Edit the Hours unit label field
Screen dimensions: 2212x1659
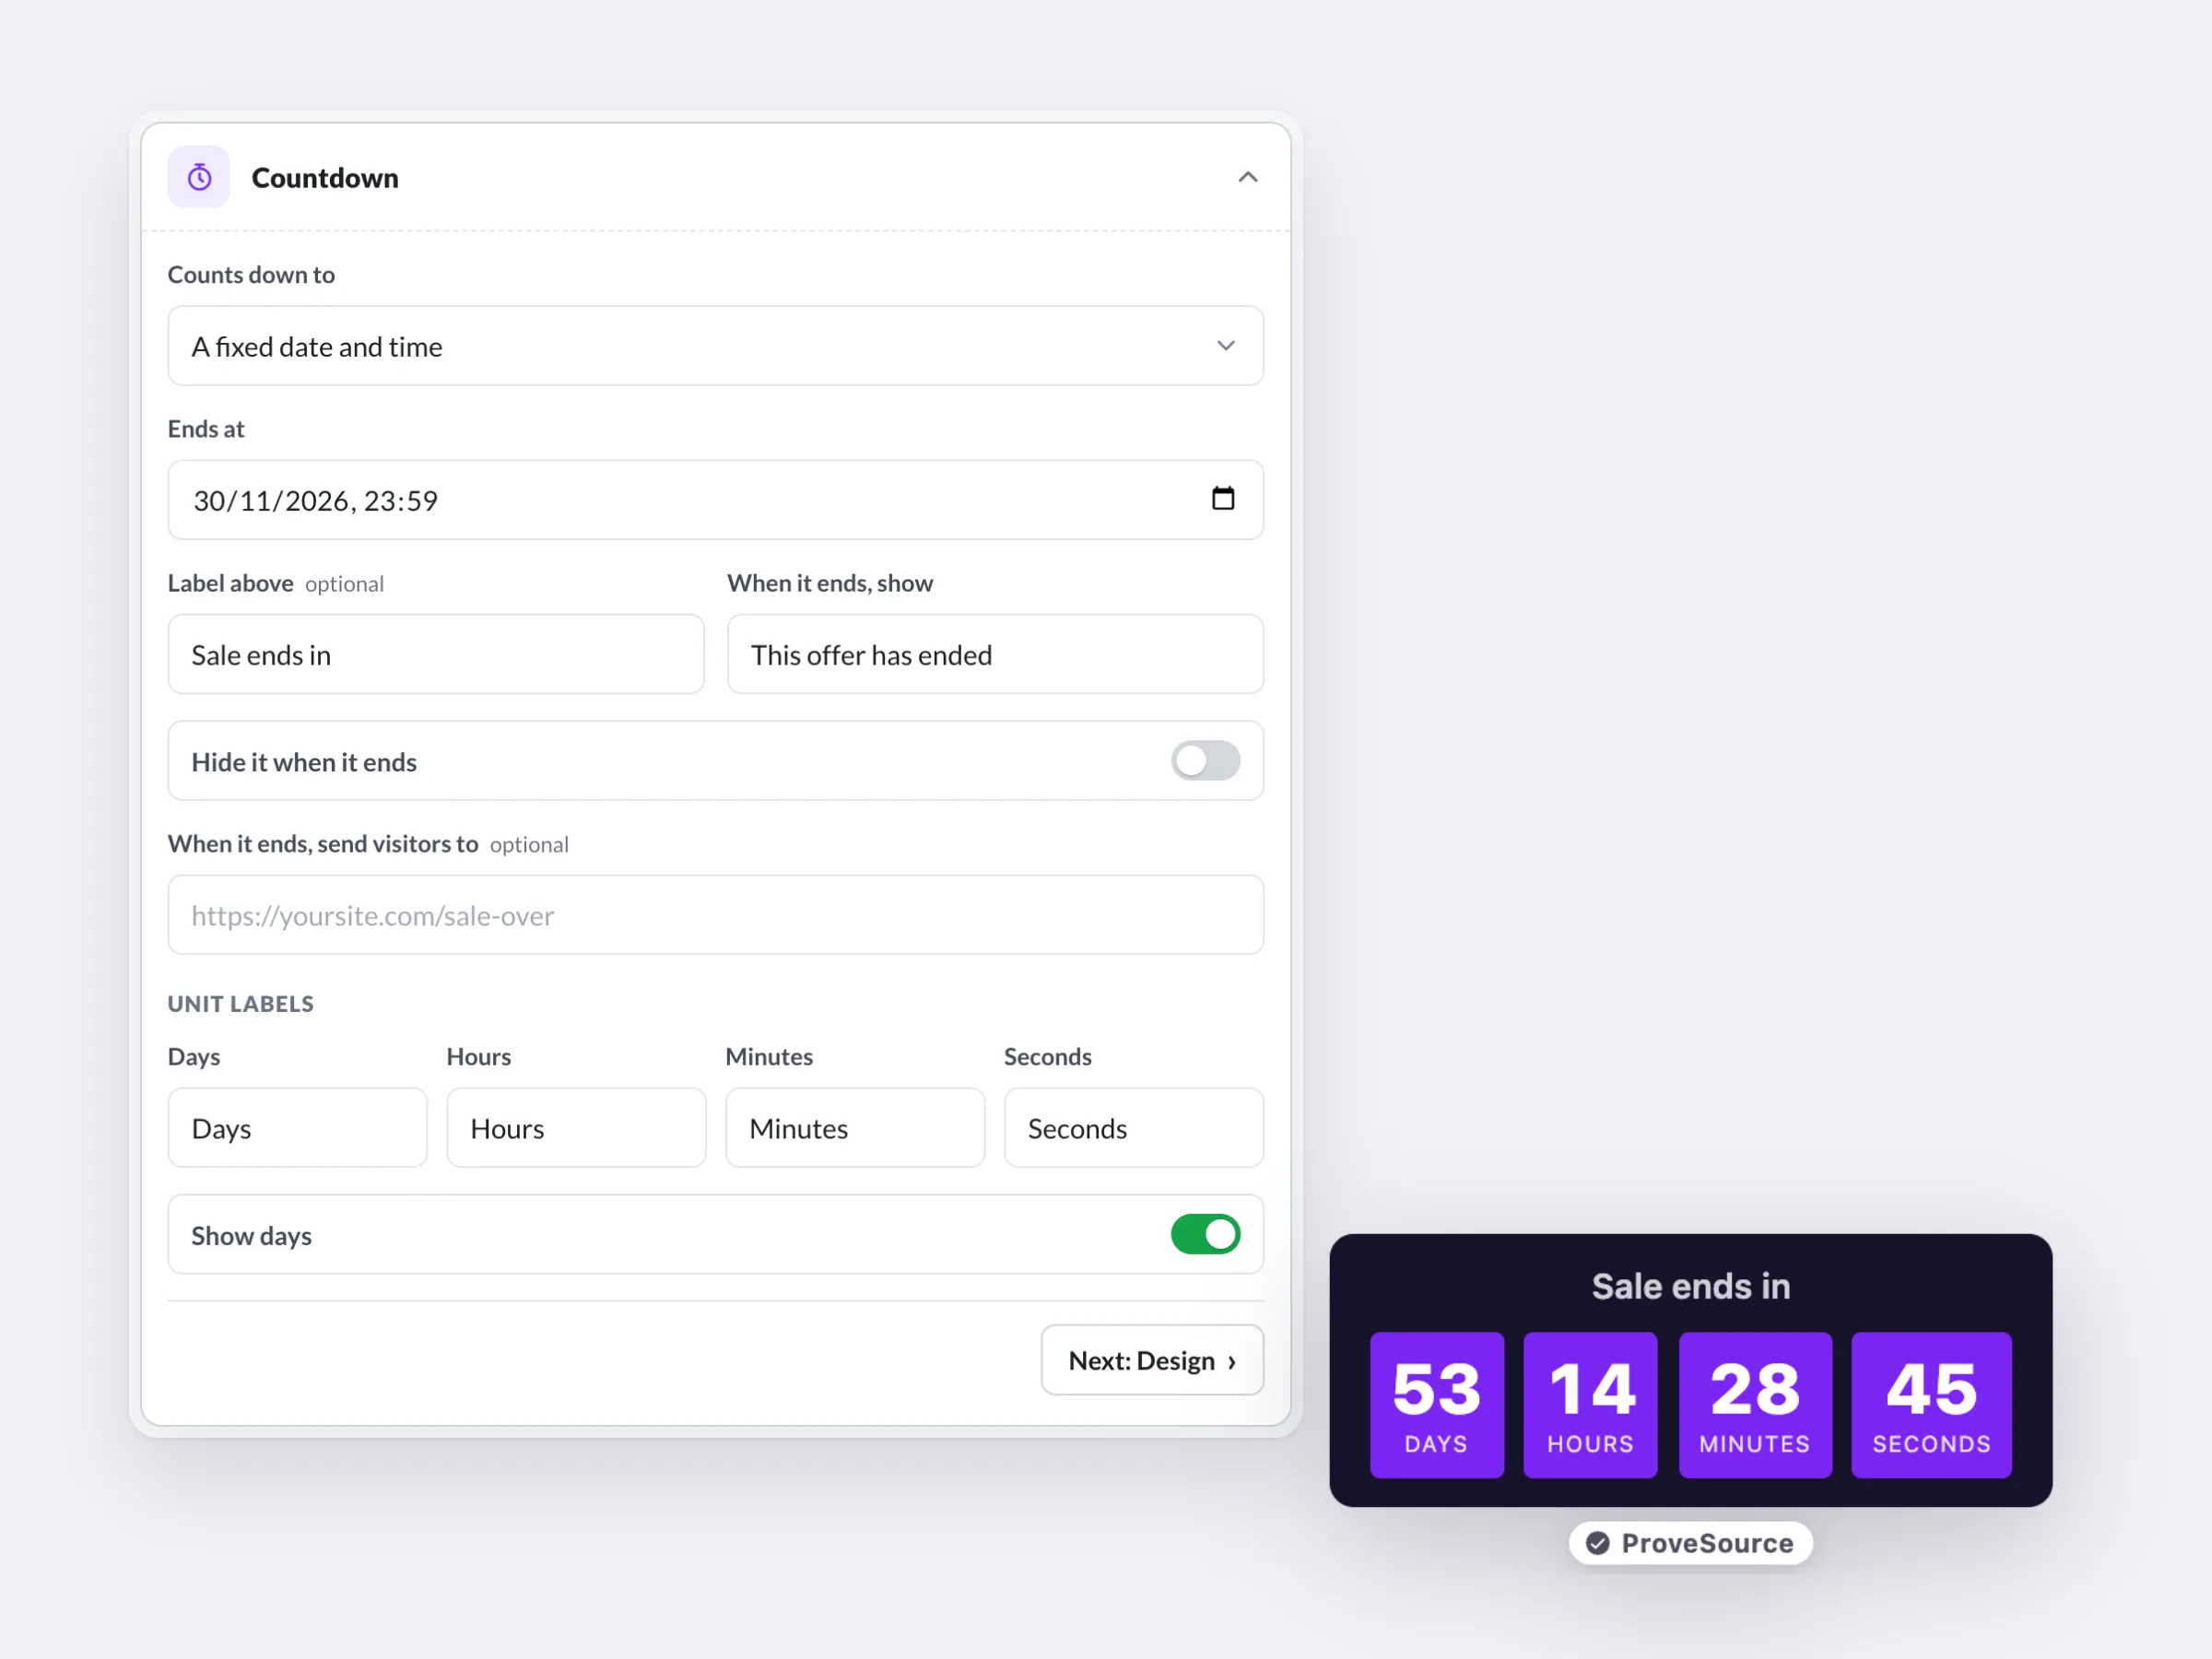coord(576,1128)
